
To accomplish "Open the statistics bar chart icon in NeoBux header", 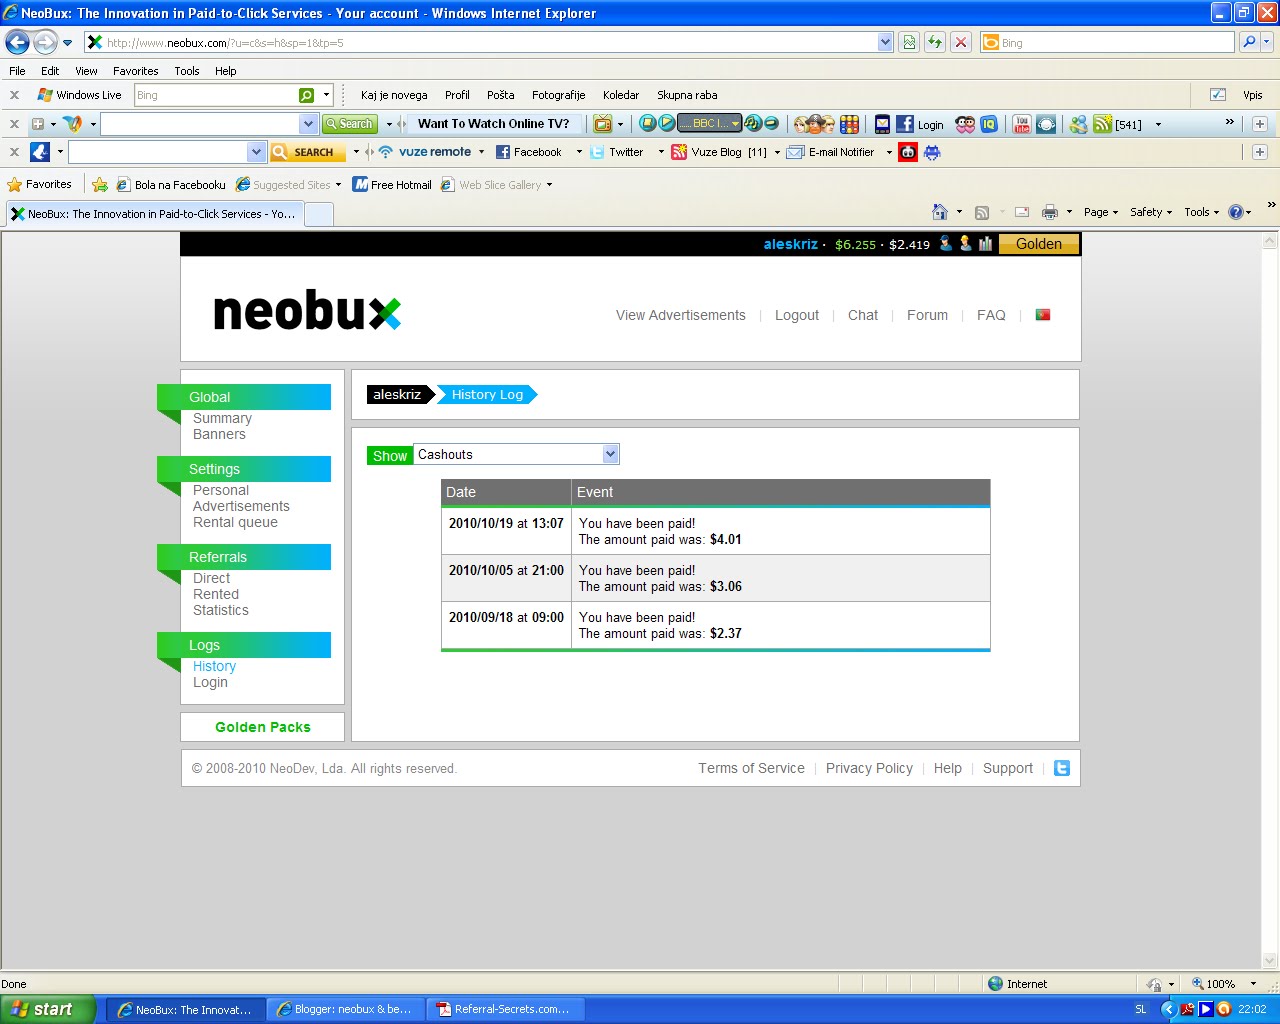I will (985, 243).
